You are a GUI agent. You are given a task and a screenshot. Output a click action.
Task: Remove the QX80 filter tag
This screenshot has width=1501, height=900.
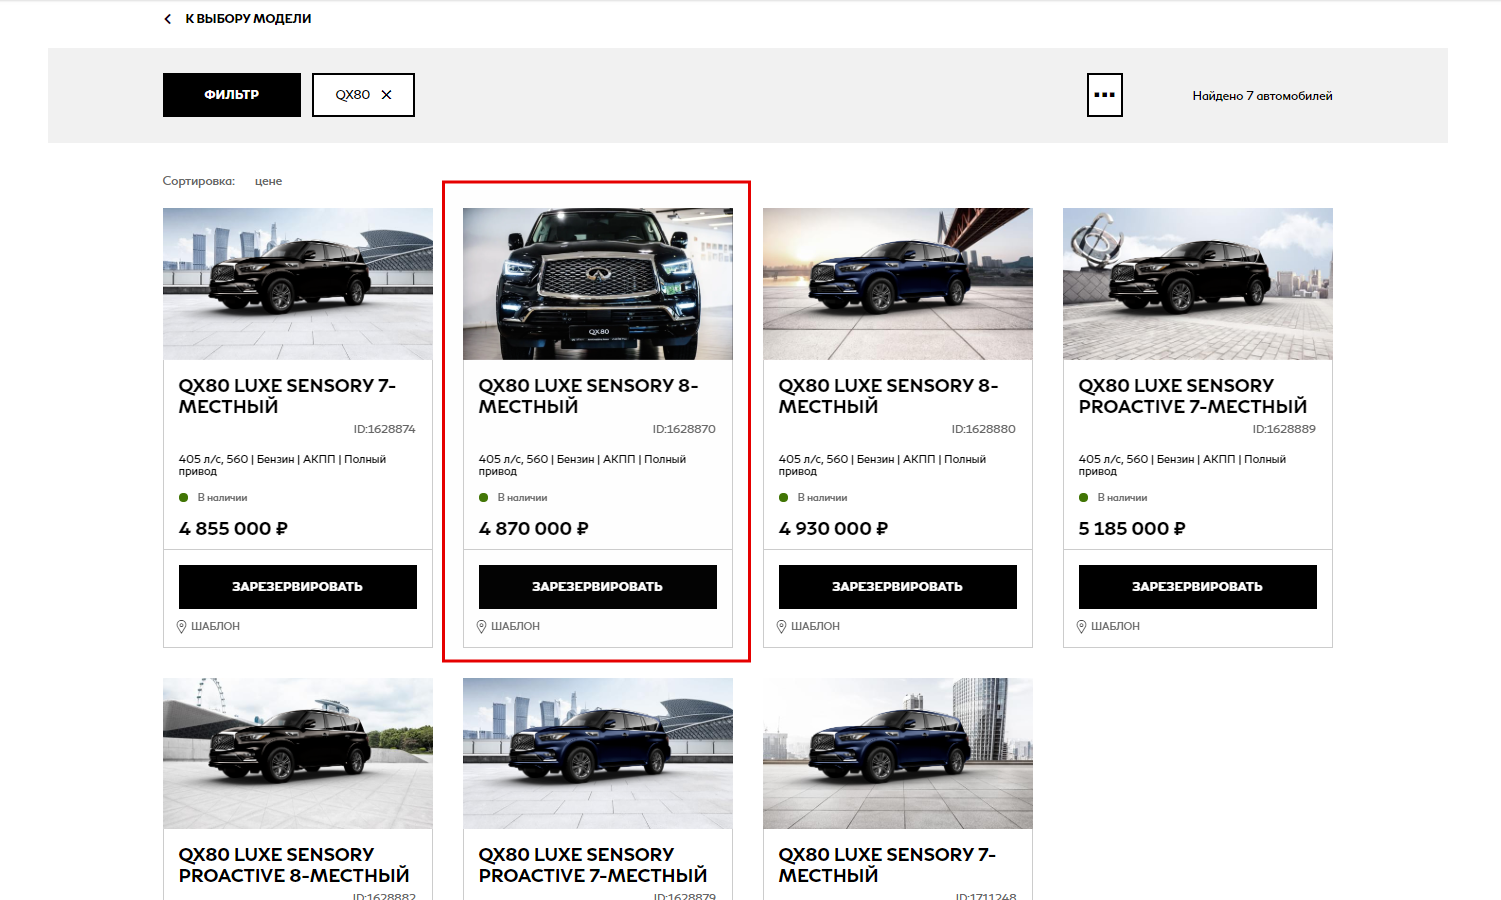click(x=387, y=95)
